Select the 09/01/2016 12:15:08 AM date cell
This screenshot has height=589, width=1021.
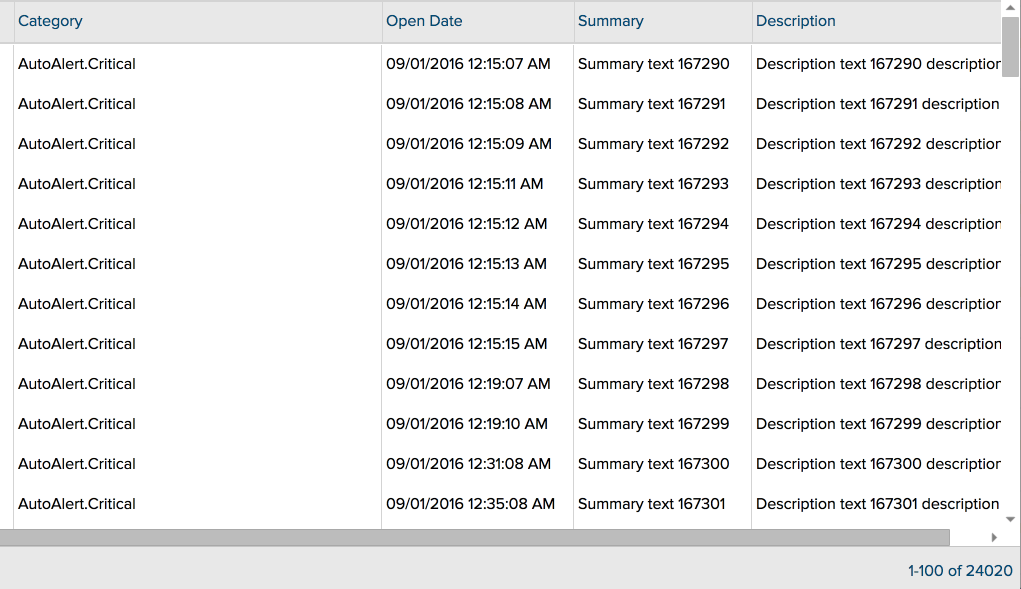click(468, 104)
